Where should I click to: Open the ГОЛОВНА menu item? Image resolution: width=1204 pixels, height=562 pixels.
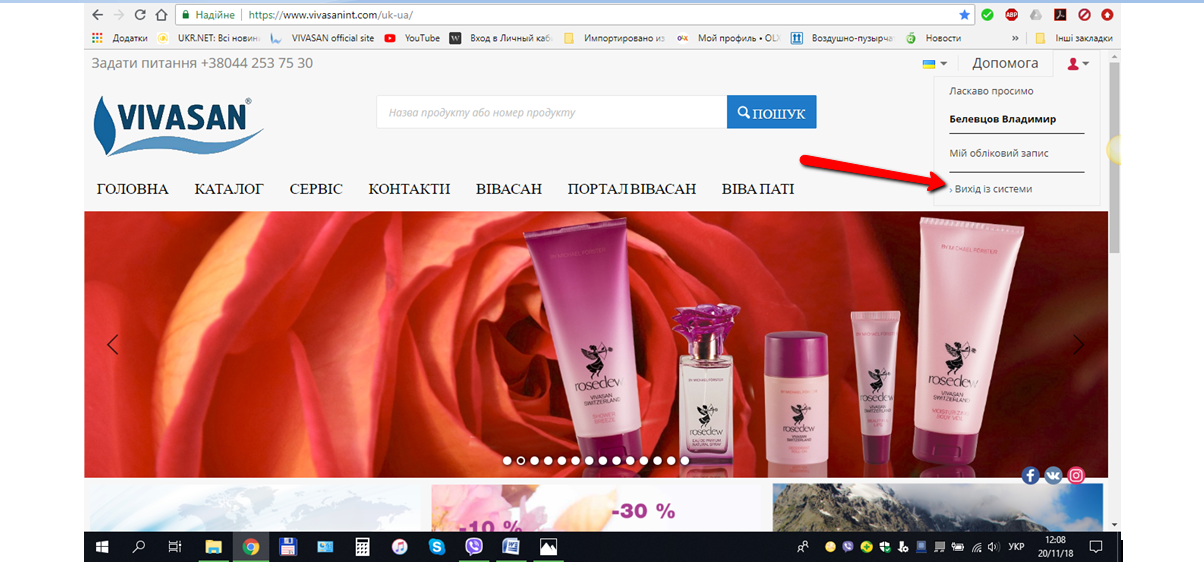pos(132,189)
